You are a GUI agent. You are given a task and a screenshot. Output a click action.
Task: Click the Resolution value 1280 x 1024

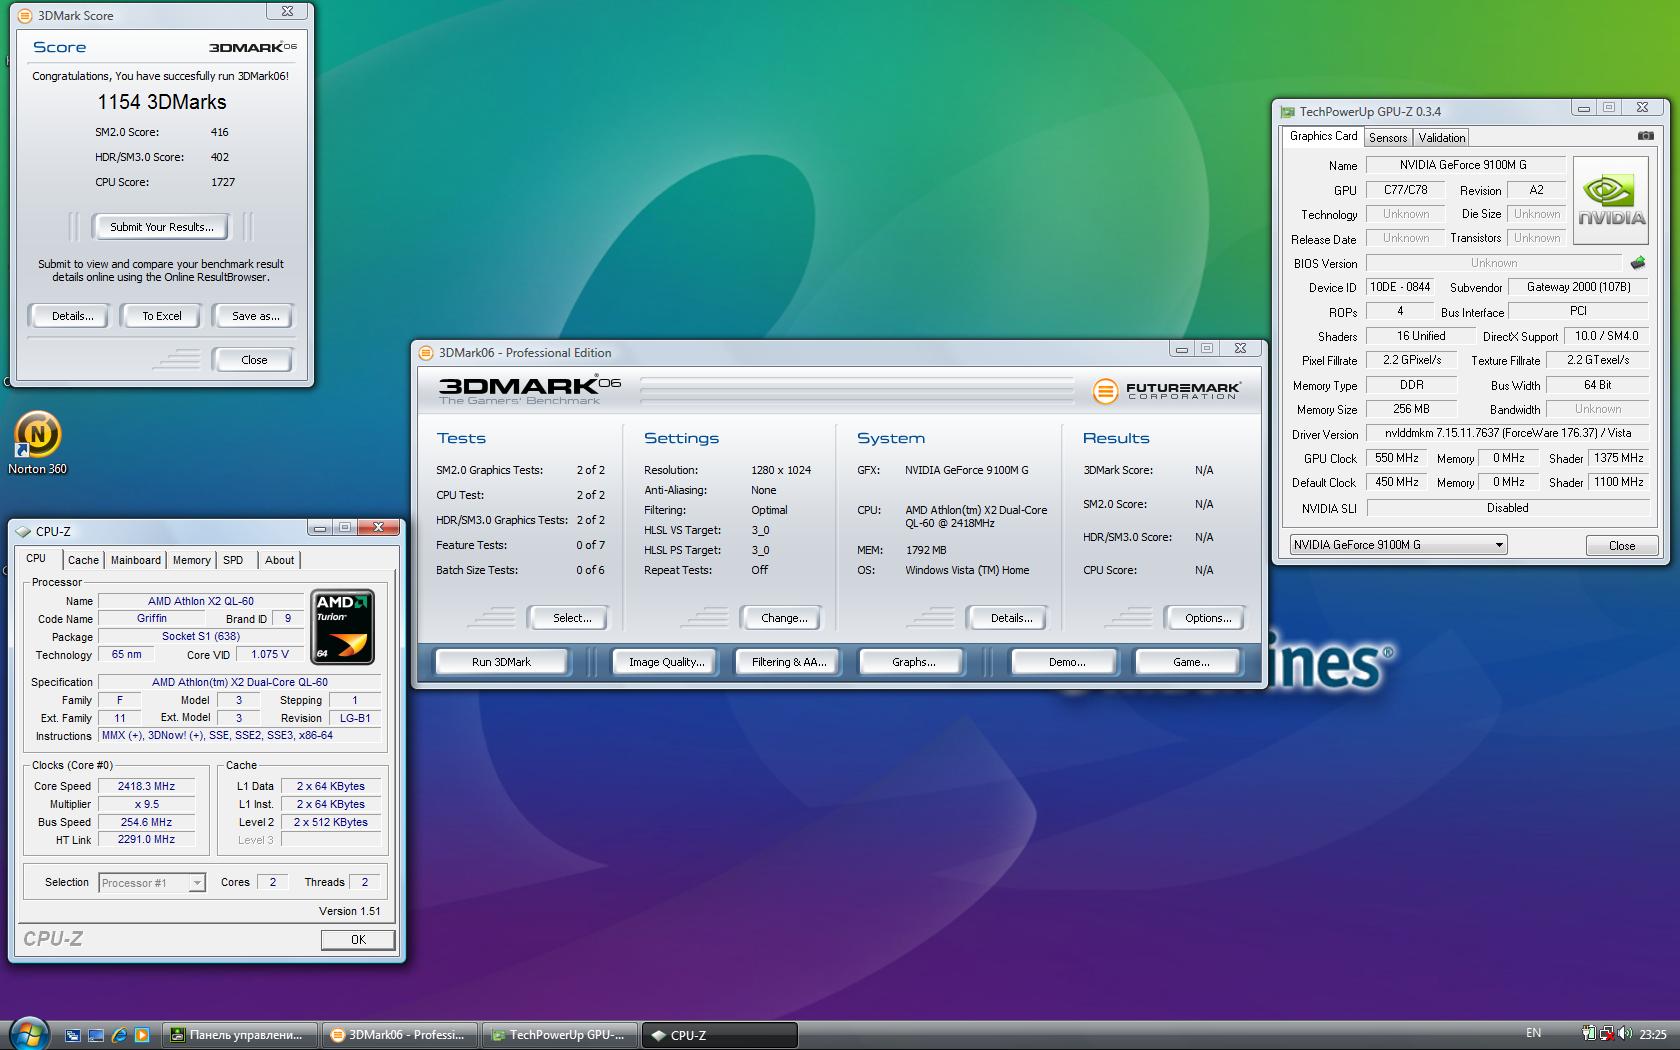(781, 470)
